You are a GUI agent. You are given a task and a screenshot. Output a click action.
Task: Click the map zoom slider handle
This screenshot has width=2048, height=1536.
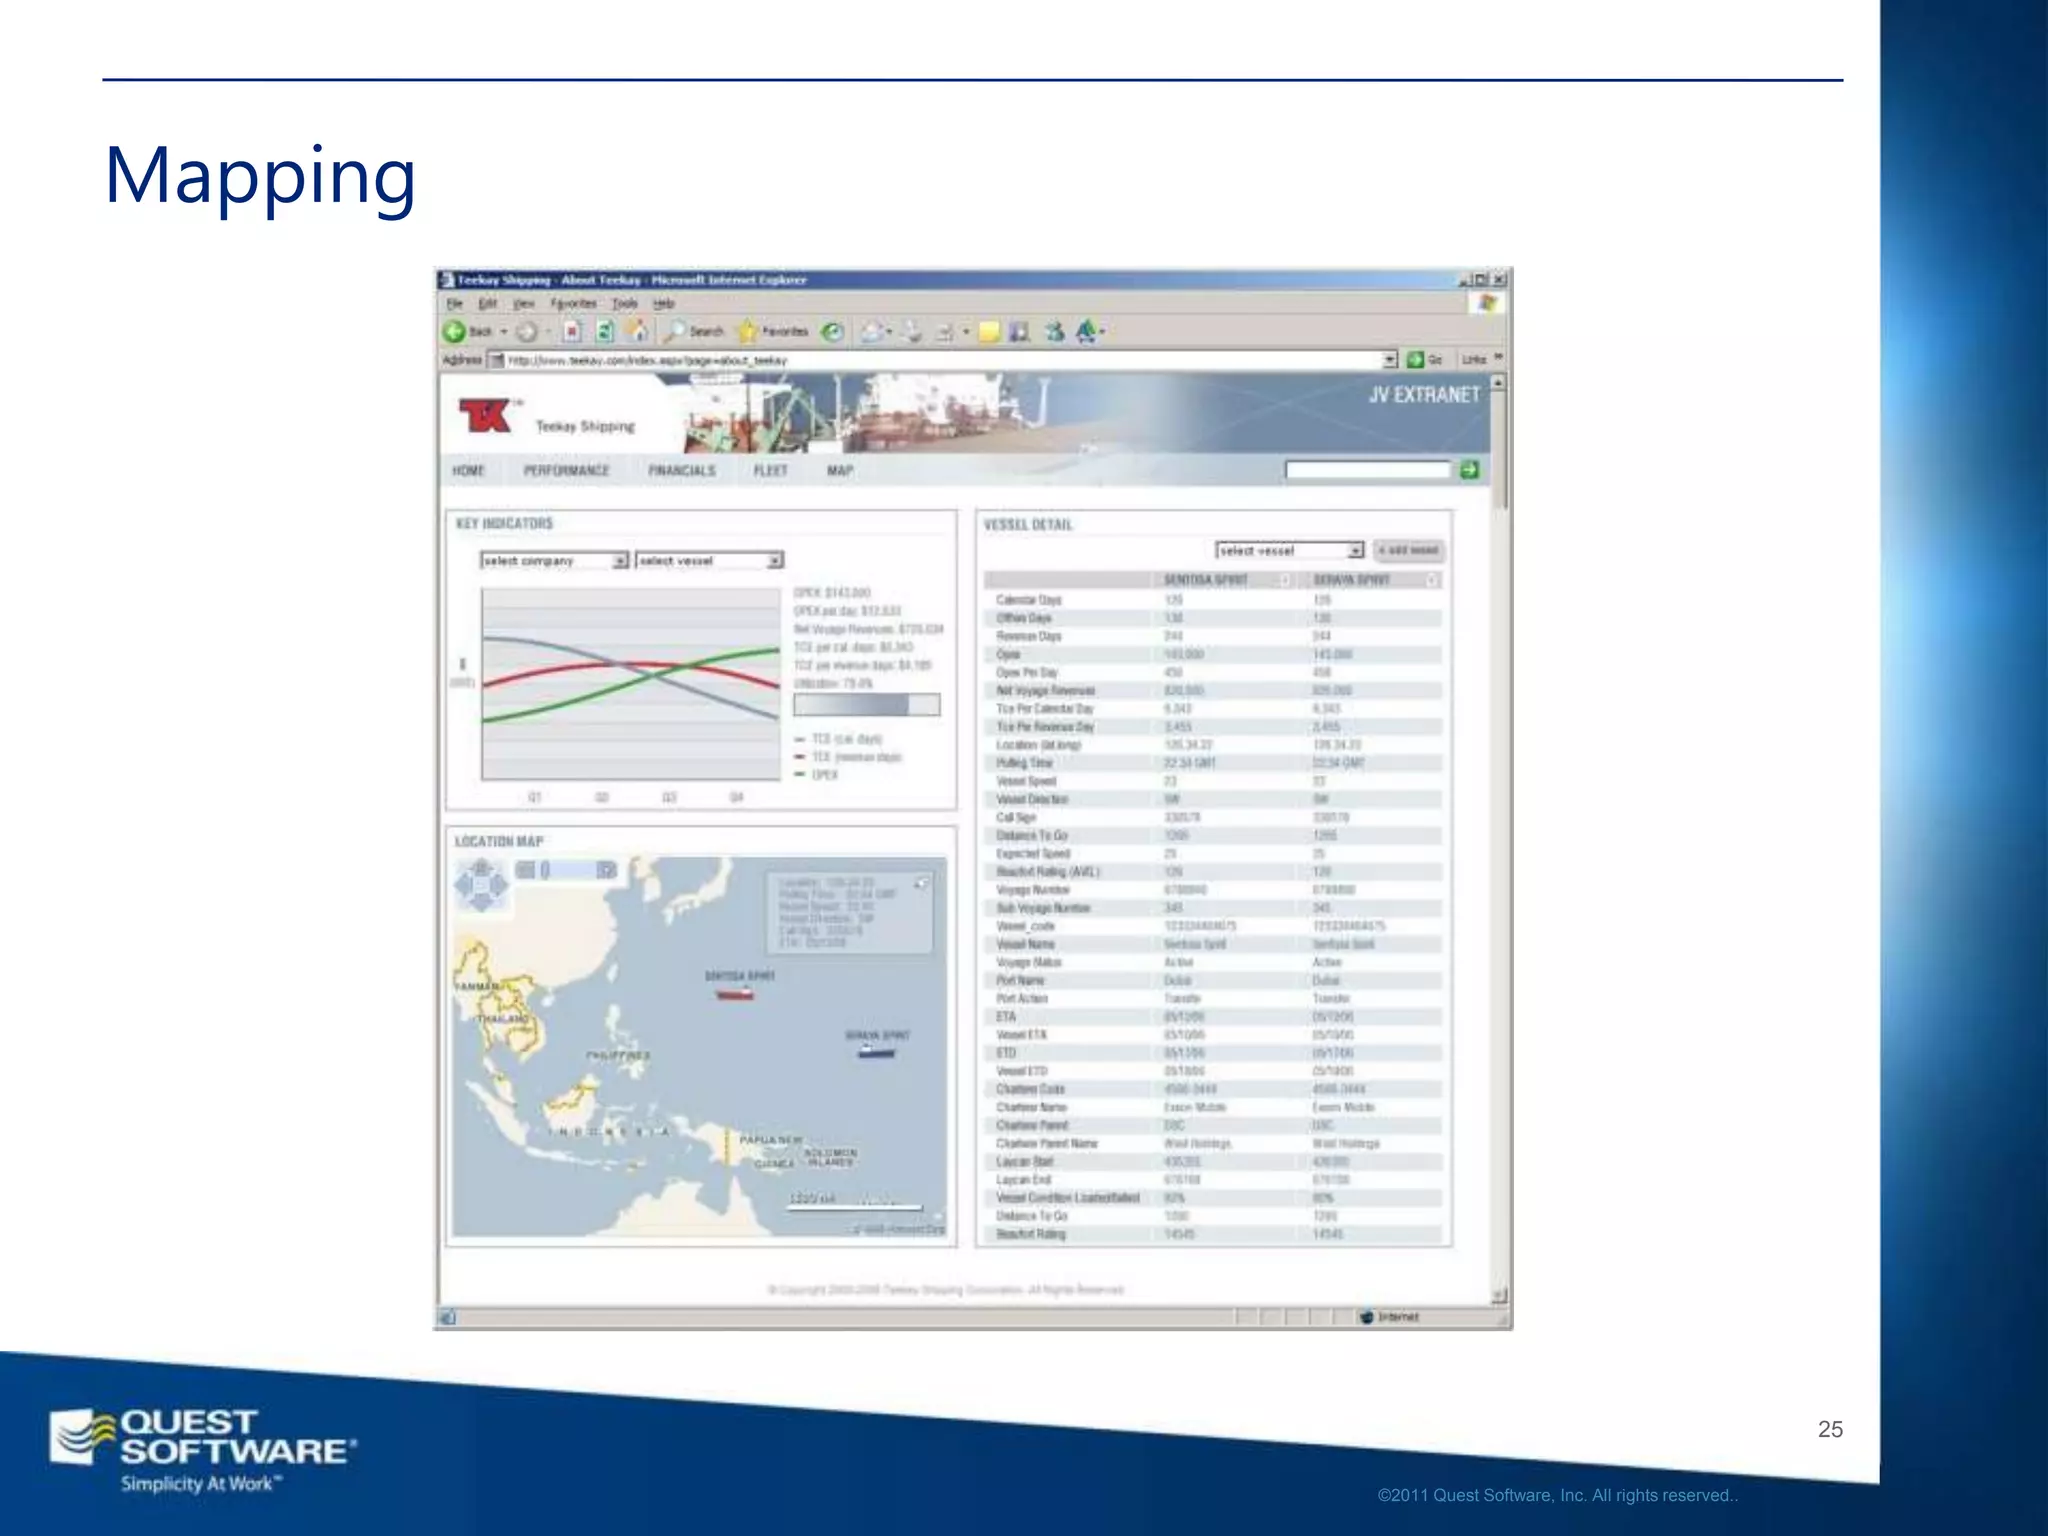[x=545, y=871]
